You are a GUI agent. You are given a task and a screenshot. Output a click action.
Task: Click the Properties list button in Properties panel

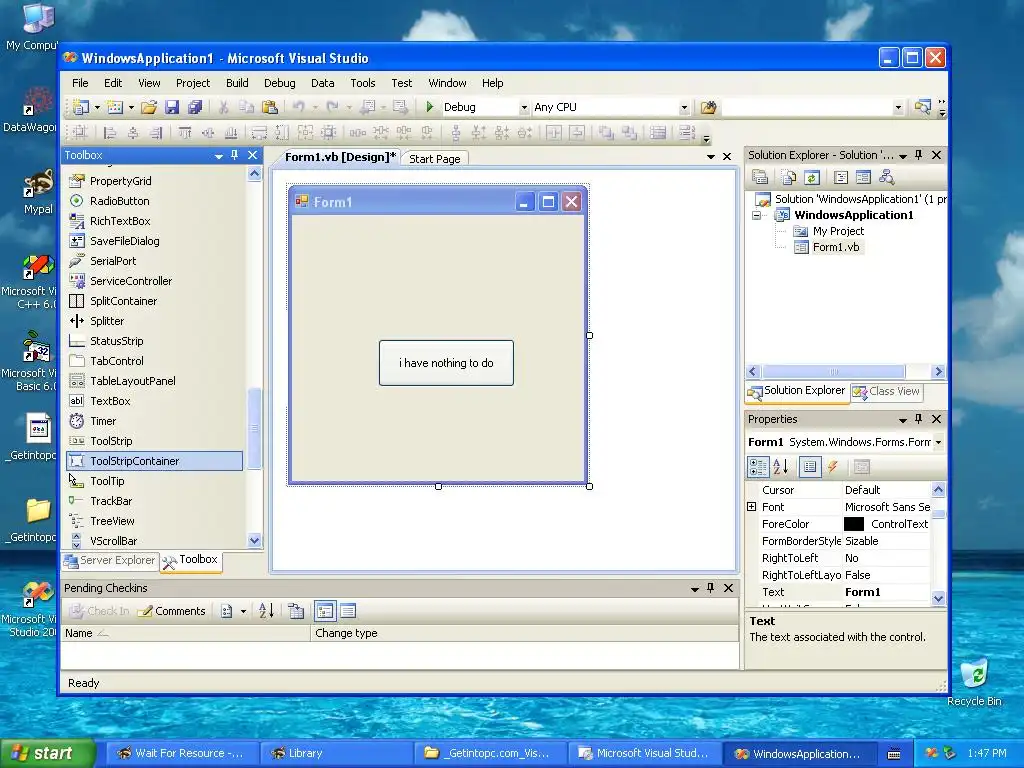coord(810,467)
